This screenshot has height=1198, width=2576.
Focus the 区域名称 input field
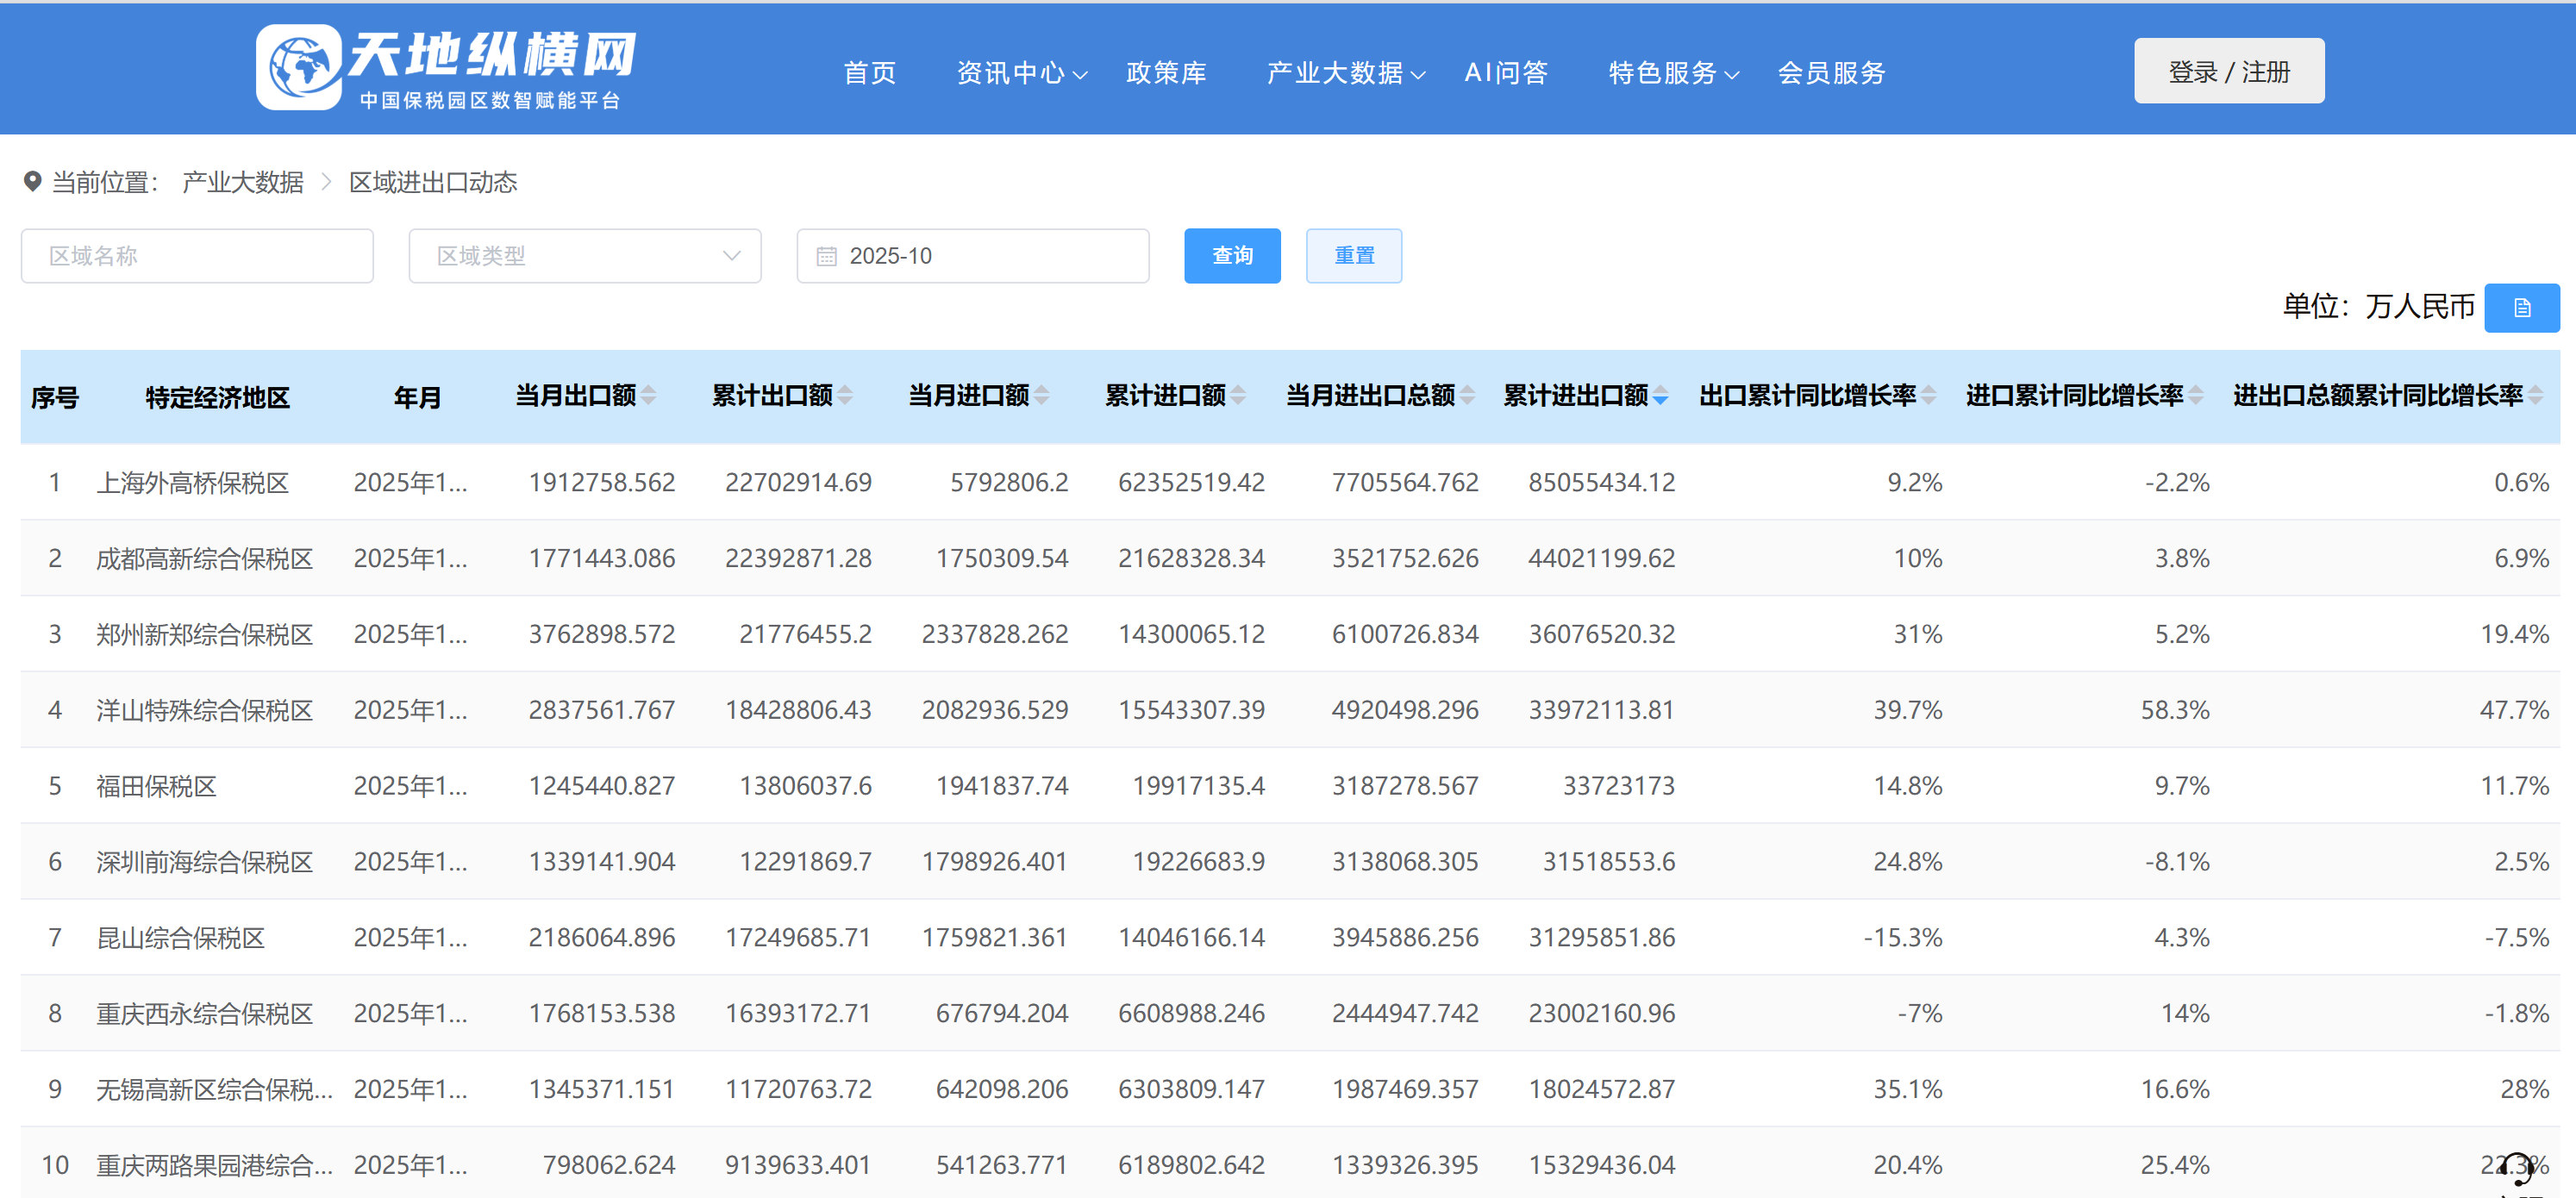pos(197,257)
